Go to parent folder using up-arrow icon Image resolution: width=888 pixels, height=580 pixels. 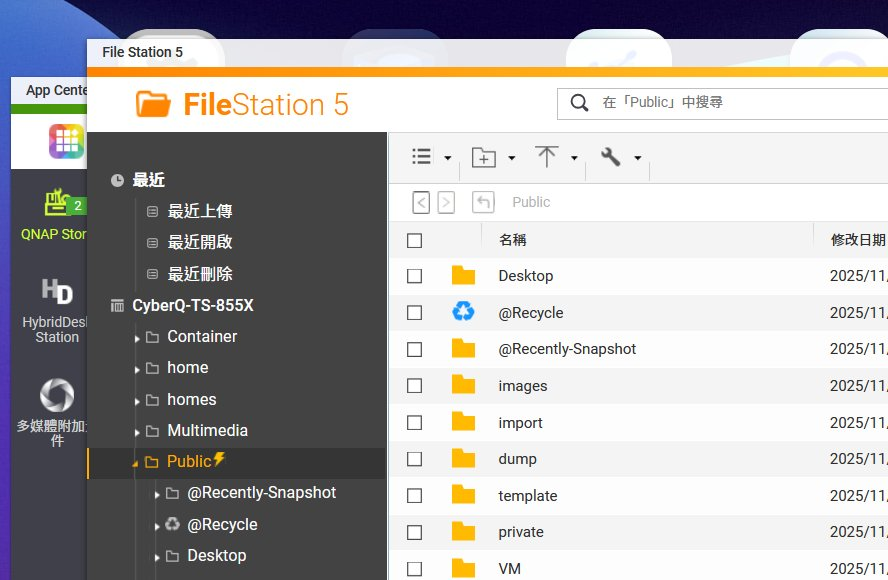(x=484, y=202)
